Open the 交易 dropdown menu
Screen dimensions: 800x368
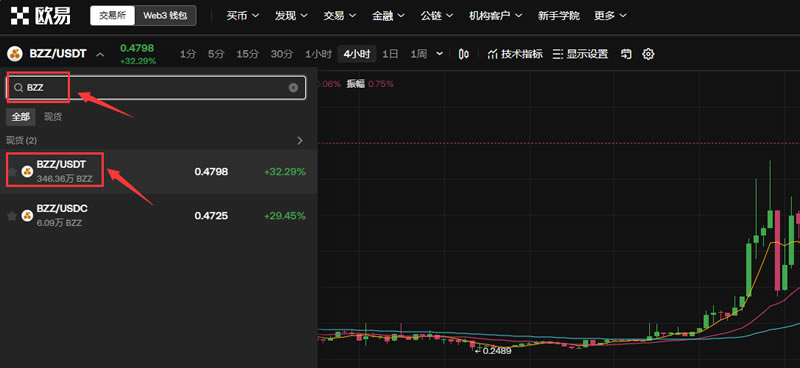339,16
